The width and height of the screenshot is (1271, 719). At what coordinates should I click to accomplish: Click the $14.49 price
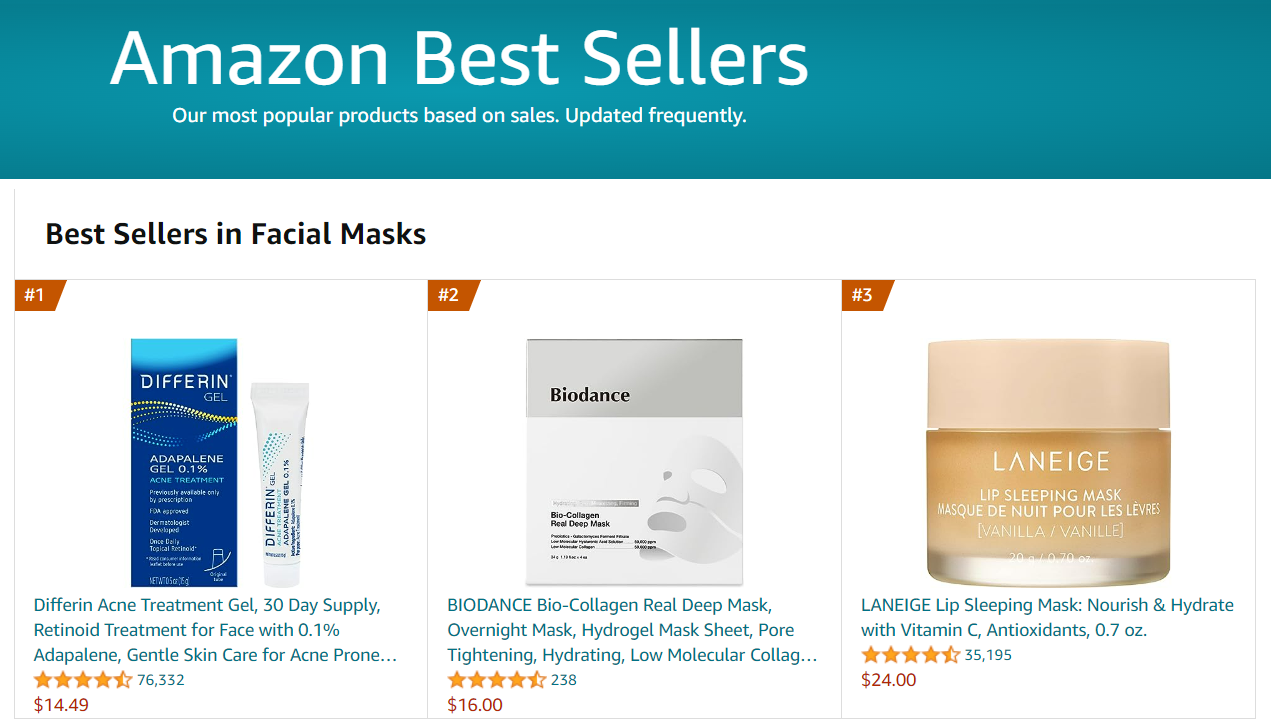61,705
